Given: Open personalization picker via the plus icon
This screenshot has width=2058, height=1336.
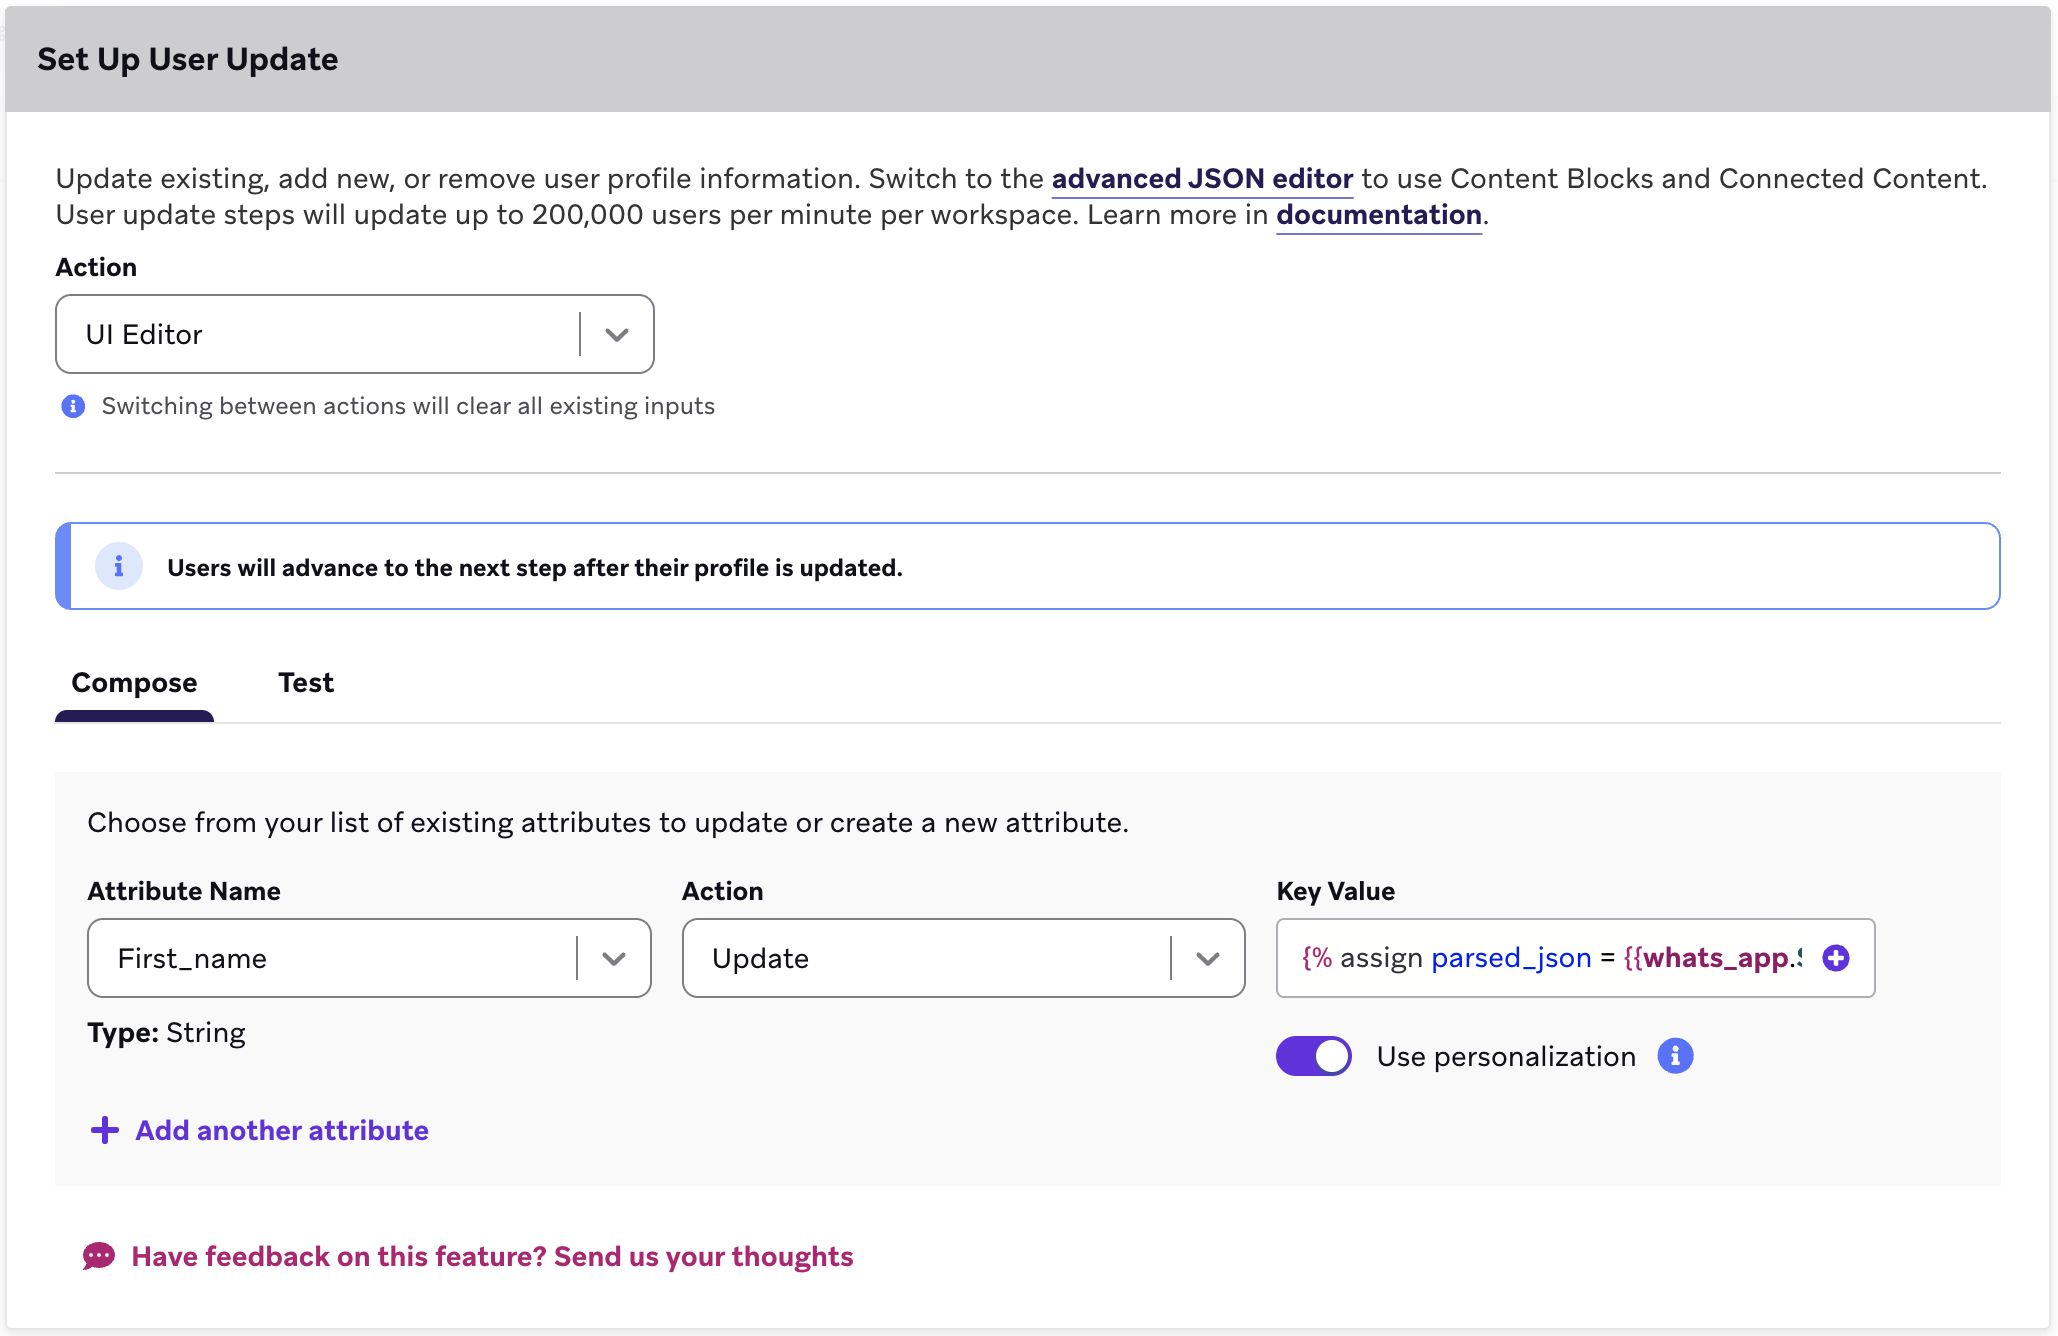Looking at the screenshot, I should [x=1836, y=957].
